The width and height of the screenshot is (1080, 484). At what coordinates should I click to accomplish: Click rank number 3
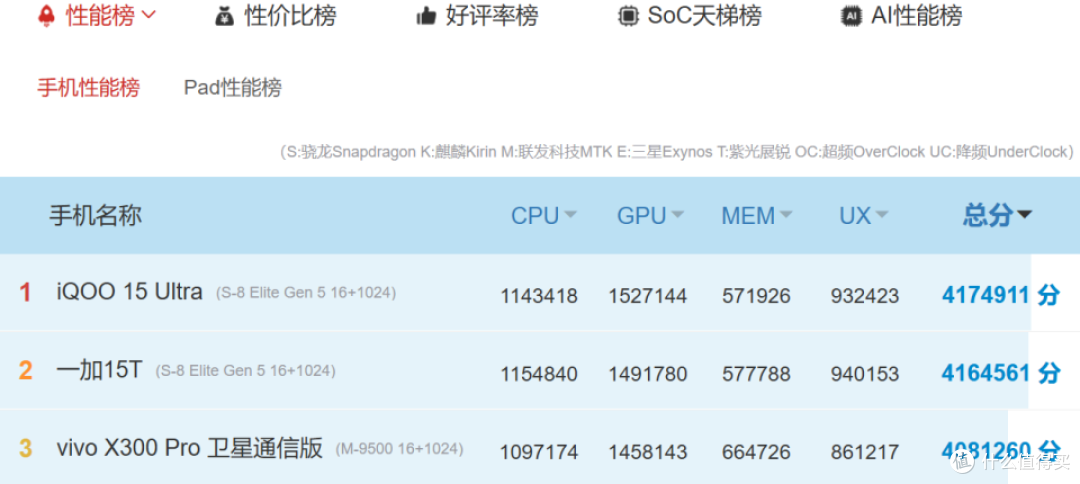(x=25, y=449)
